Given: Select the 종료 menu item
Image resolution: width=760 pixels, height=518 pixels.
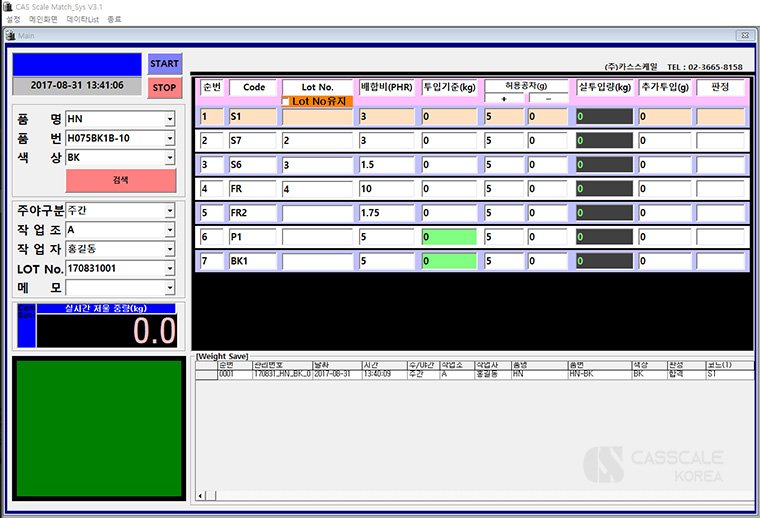Looking at the screenshot, I should [114, 19].
